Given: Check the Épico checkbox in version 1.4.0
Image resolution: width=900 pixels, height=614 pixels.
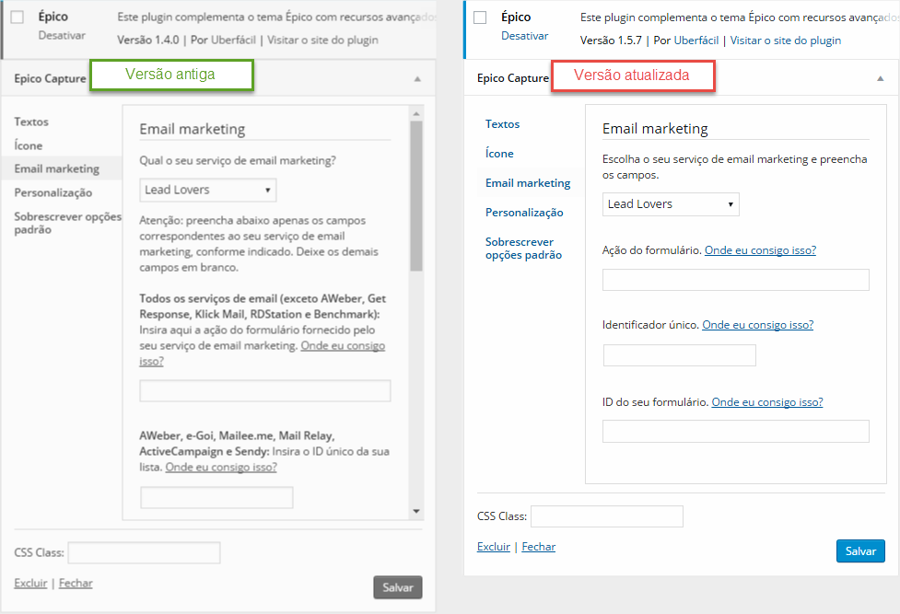Looking at the screenshot, I should 17,17.
